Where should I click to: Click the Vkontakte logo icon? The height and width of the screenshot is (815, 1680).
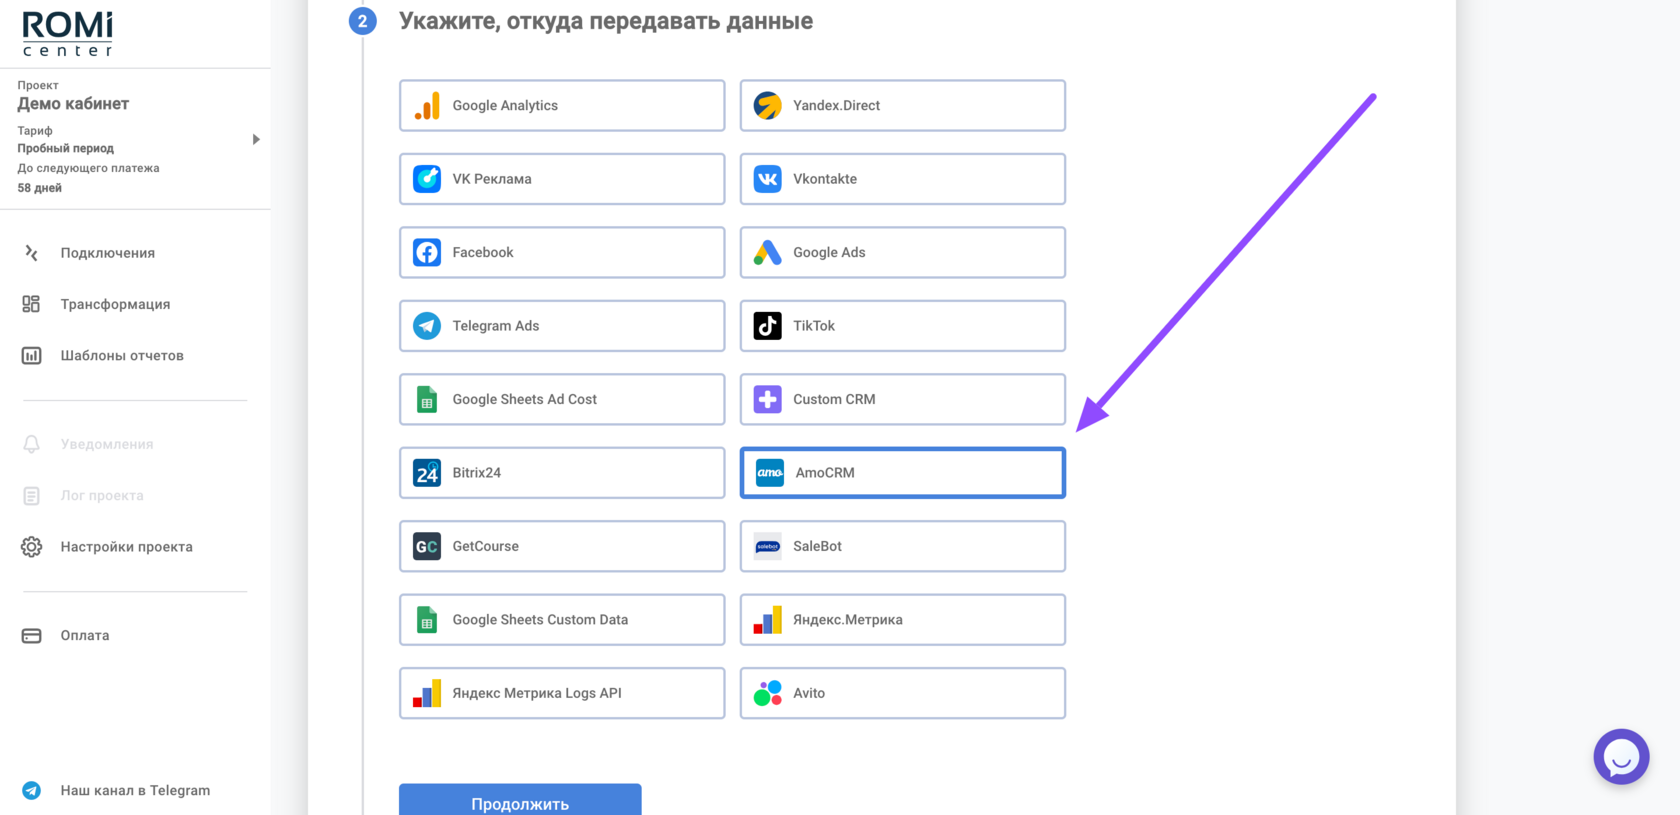tap(768, 179)
